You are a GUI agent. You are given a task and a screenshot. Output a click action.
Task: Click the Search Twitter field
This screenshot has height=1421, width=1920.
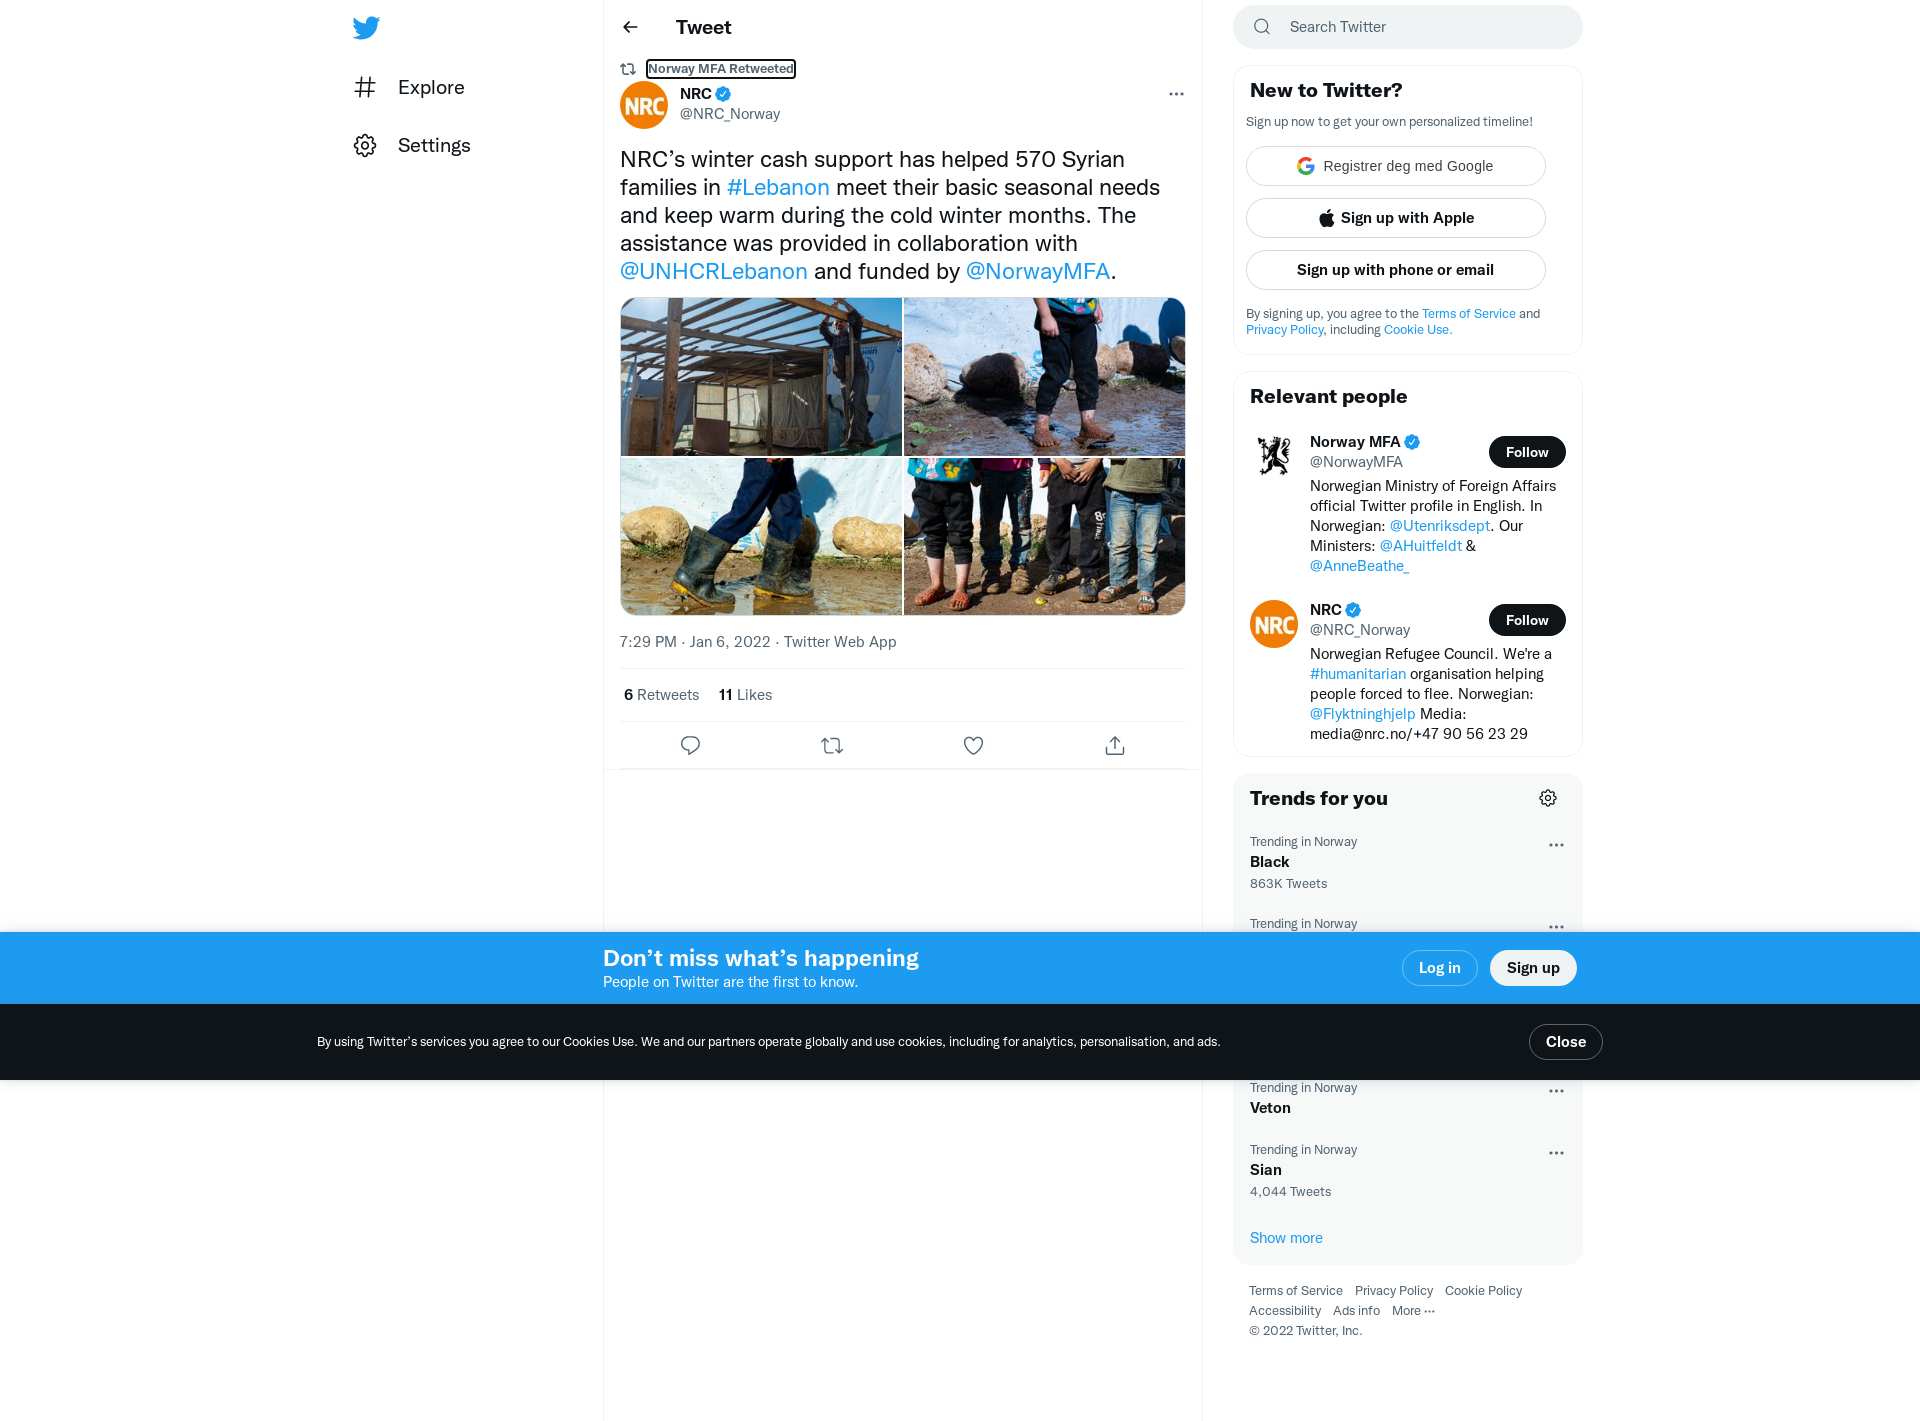coord(1408,27)
